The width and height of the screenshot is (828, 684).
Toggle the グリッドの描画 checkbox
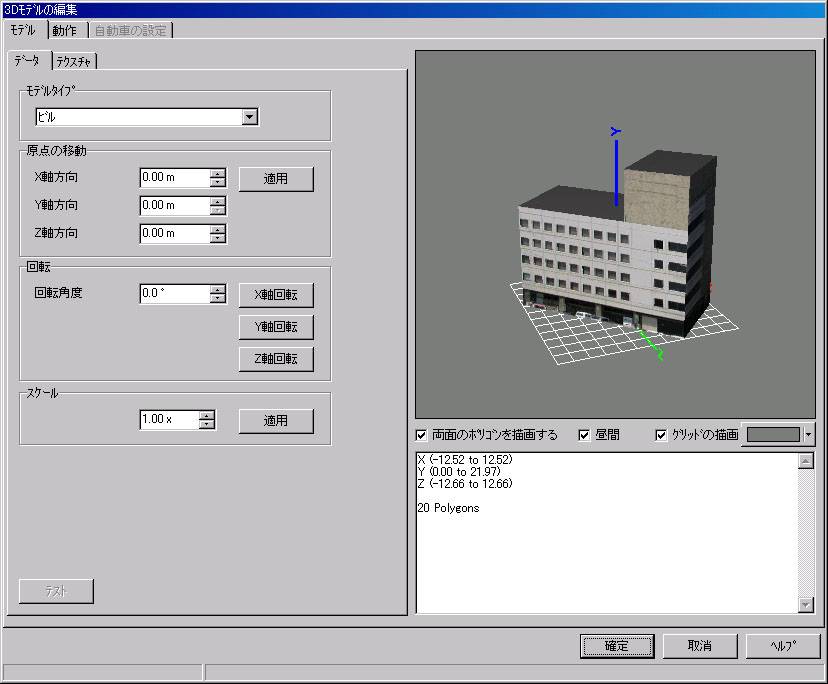[661, 435]
